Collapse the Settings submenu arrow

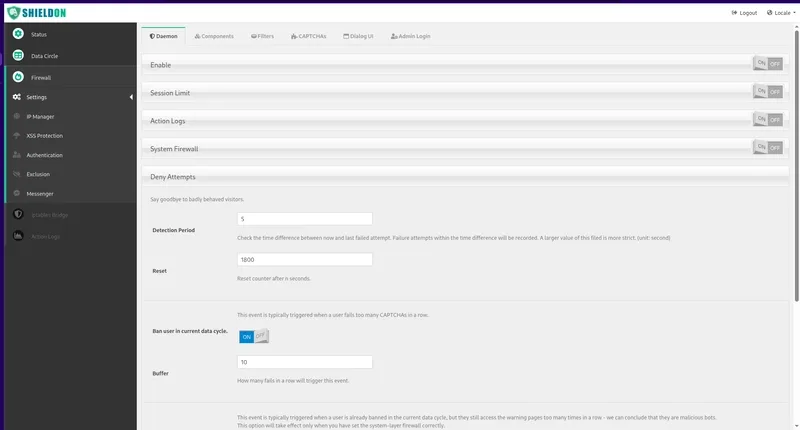pos(131,97)
